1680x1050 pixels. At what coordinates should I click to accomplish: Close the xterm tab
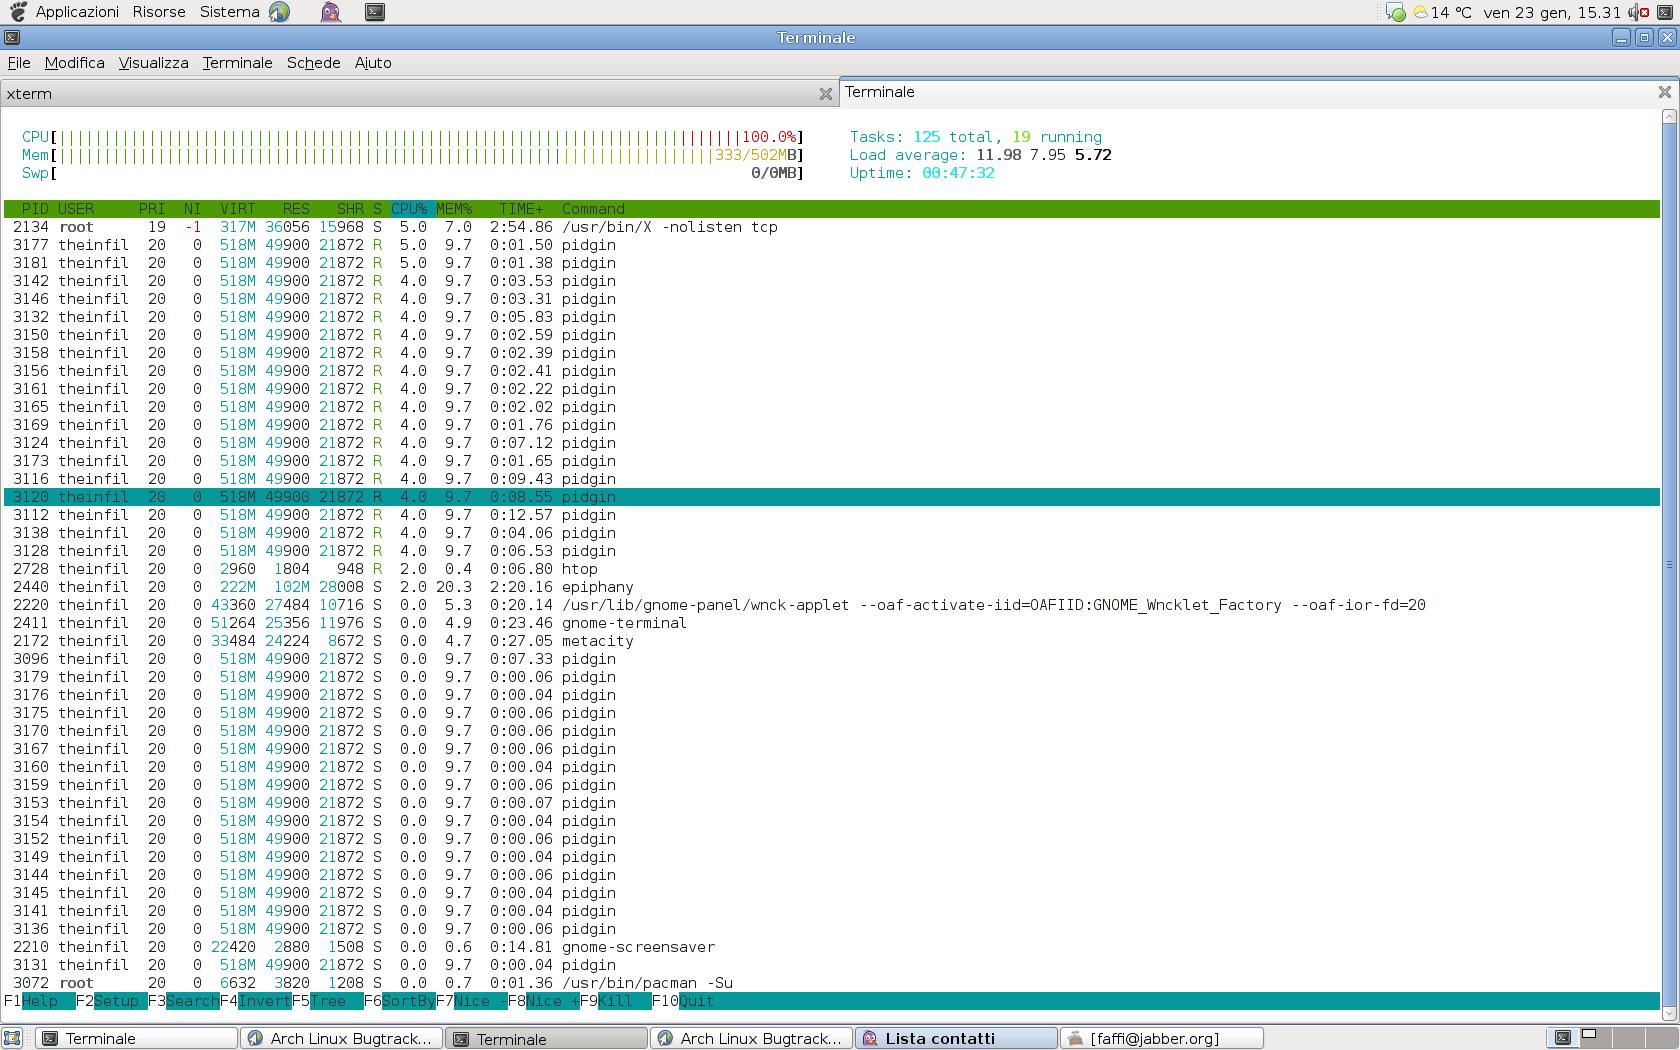(x=825, y=94)
